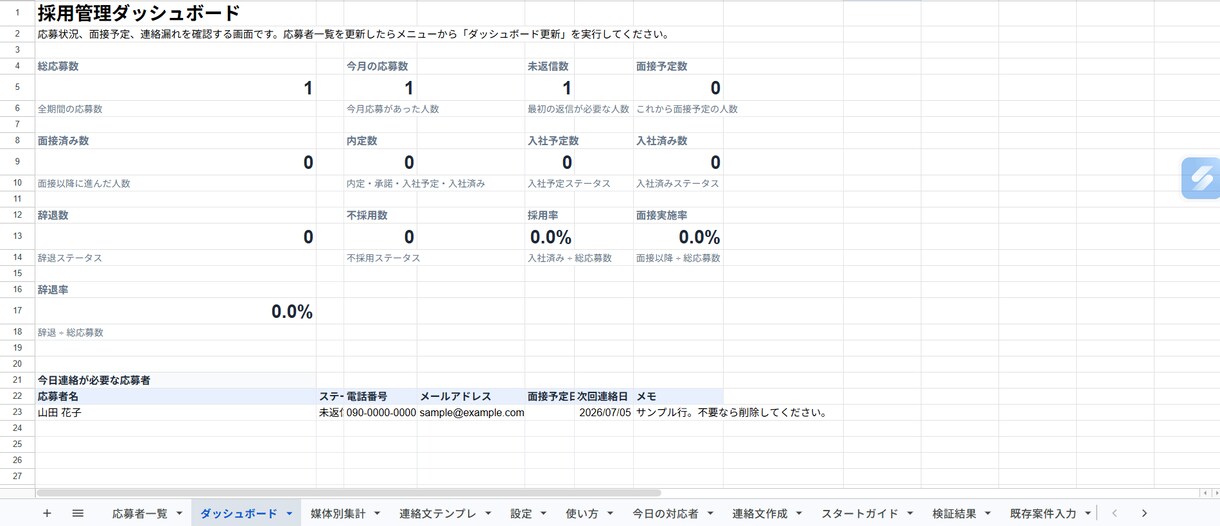Open dropdown arrow on 設定 tab

coord(544,514)
